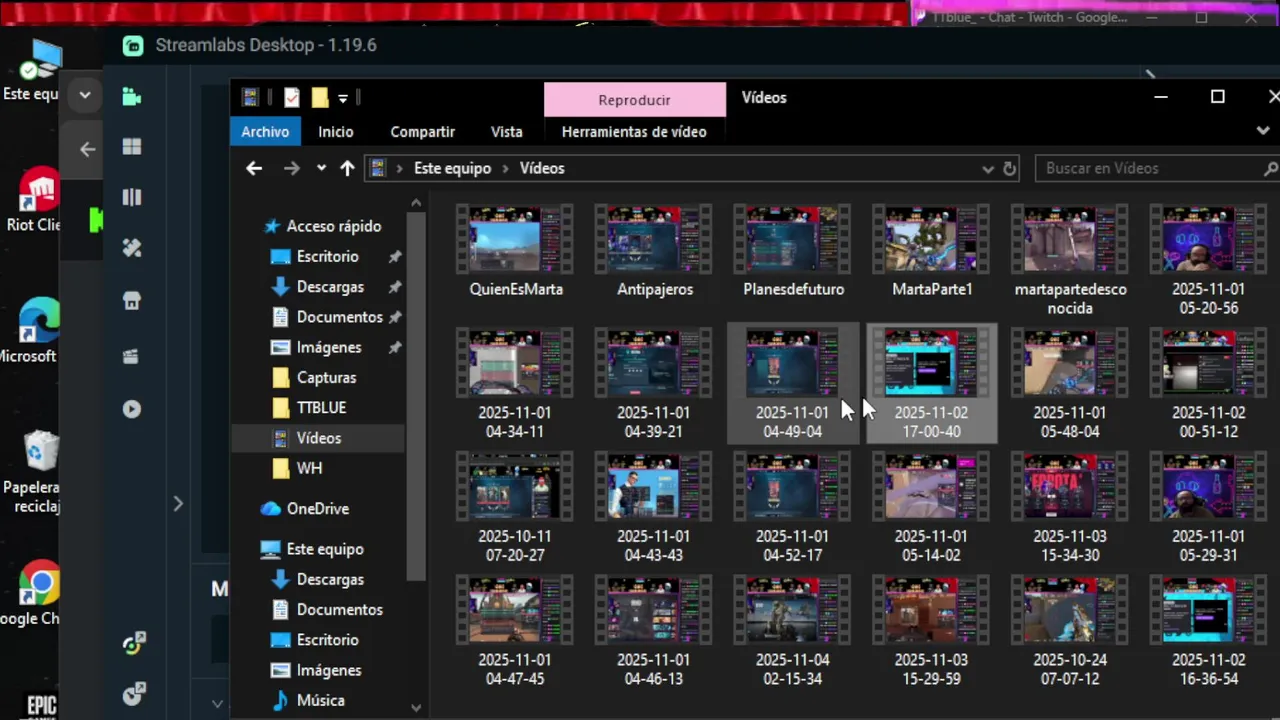
Task: Open pinned Descargas under Acceso rápido
Action: [x=330, y=287]
